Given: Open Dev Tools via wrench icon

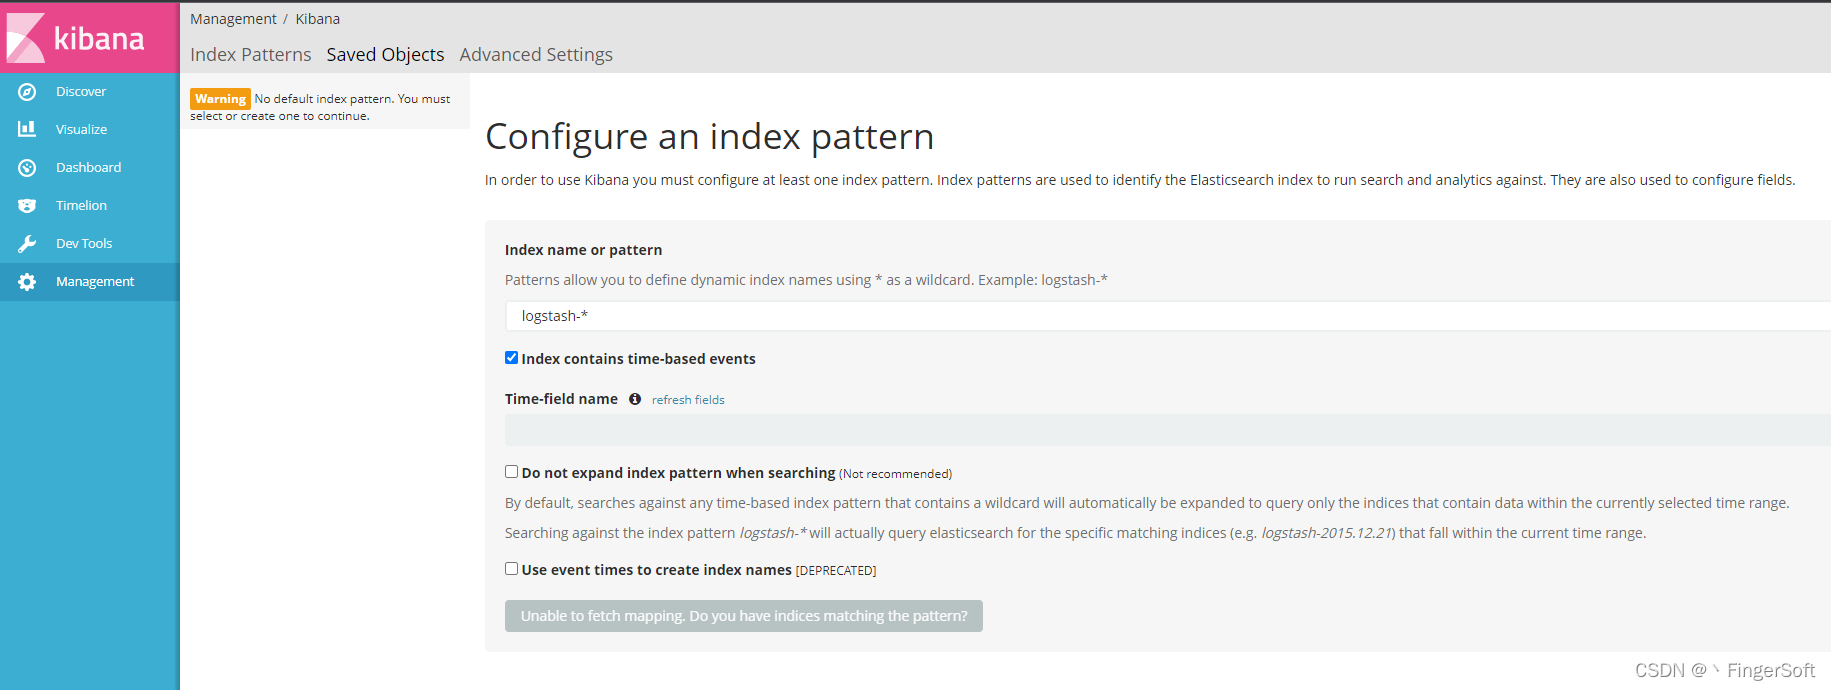Looking at the screenshot, I should (27, 244).
